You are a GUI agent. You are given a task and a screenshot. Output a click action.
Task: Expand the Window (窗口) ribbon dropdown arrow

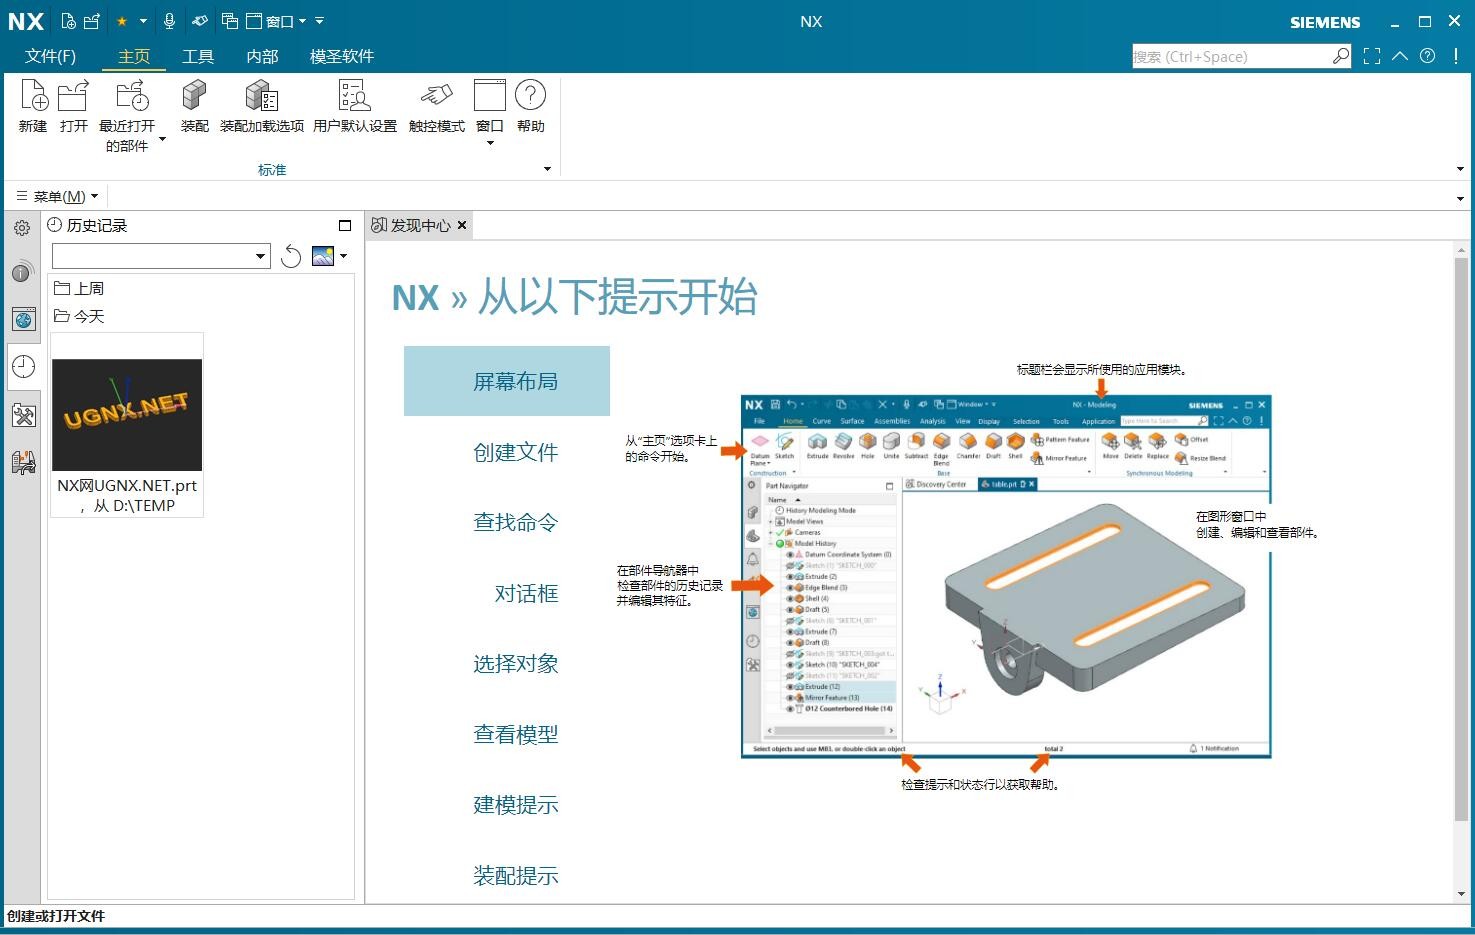pos(490,143)
